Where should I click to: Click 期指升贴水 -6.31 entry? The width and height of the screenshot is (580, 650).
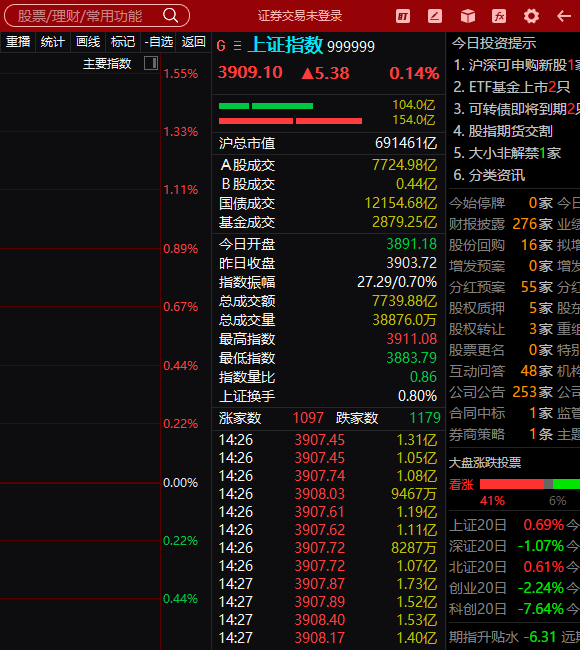pyautogui.click(x=502, y=637)
